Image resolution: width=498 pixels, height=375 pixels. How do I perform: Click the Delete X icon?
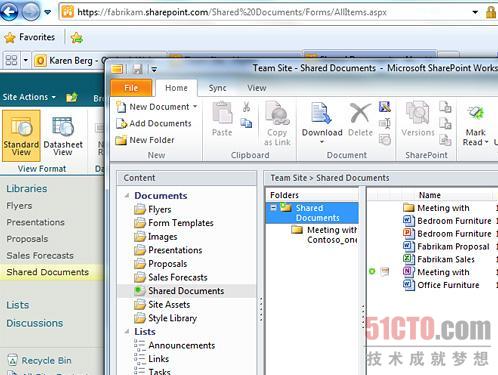(x=360, y=113)
